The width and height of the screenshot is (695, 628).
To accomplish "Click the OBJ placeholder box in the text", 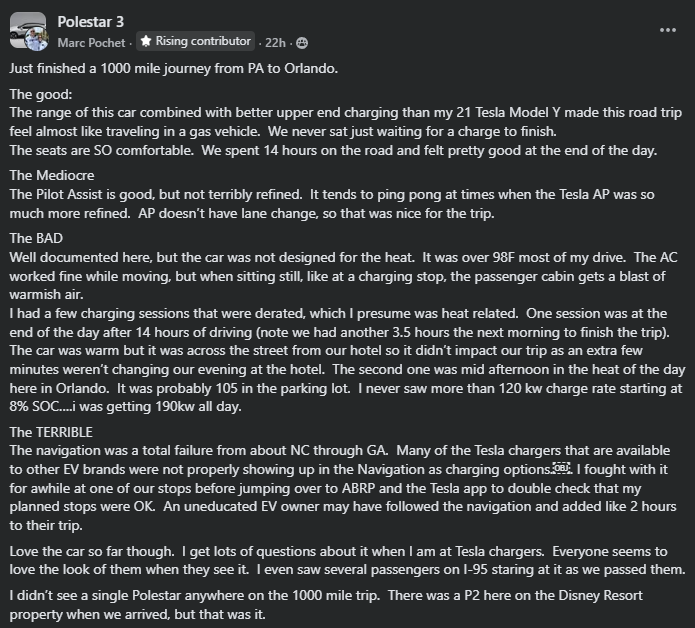I will point(563,468).
